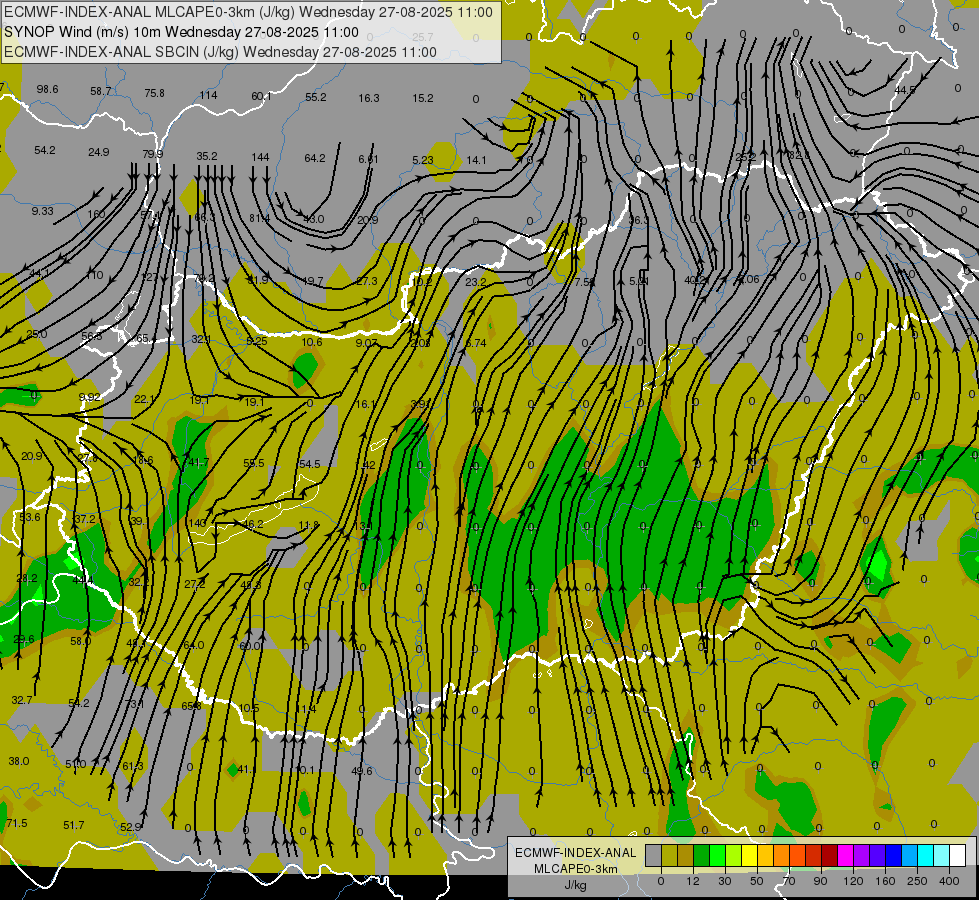This screenshot has height=900, width=979.
Task: Select the map value 5.25
Action: coord(257,341)
